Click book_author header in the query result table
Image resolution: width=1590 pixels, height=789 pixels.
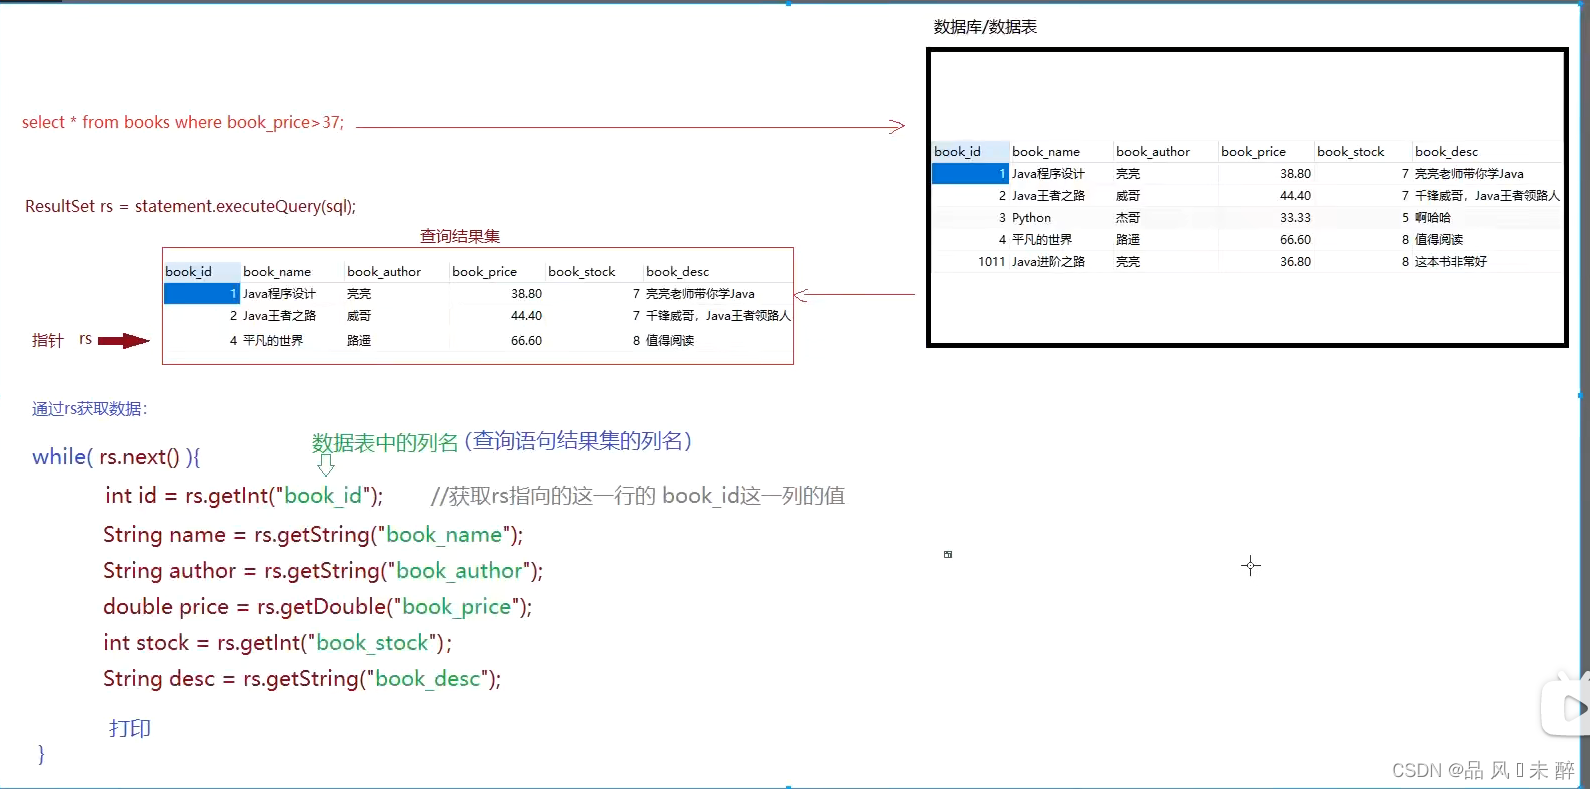[384, 271]
